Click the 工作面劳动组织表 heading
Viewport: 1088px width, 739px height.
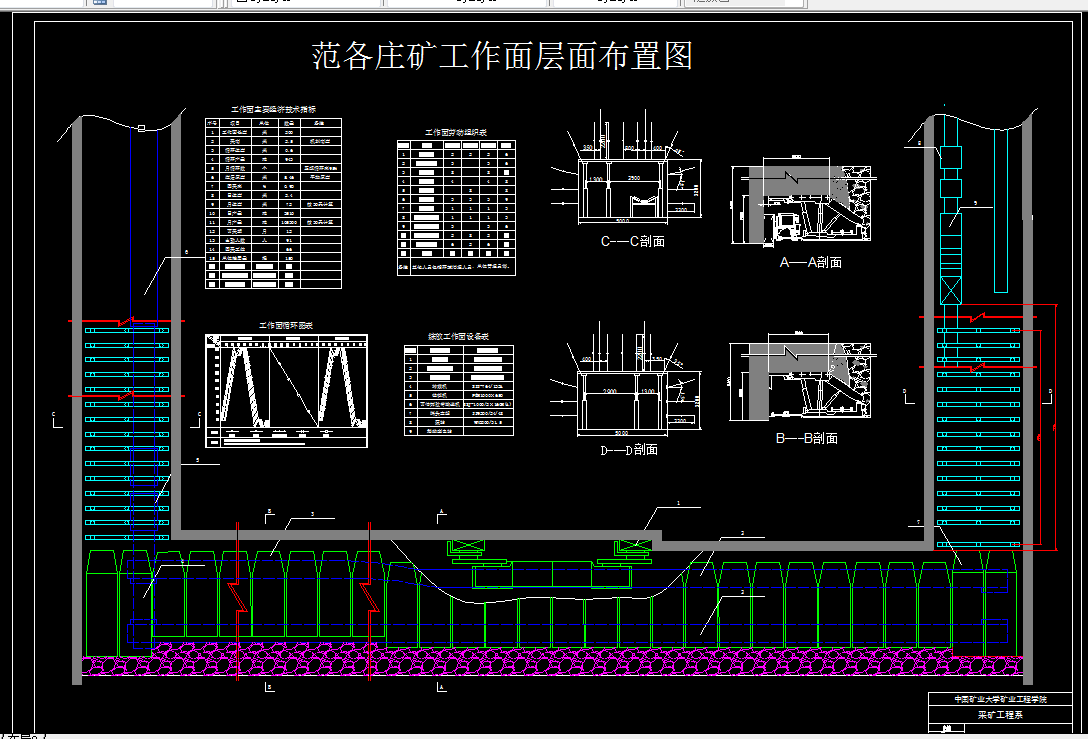pyautogui.click(x=456, y=133)
